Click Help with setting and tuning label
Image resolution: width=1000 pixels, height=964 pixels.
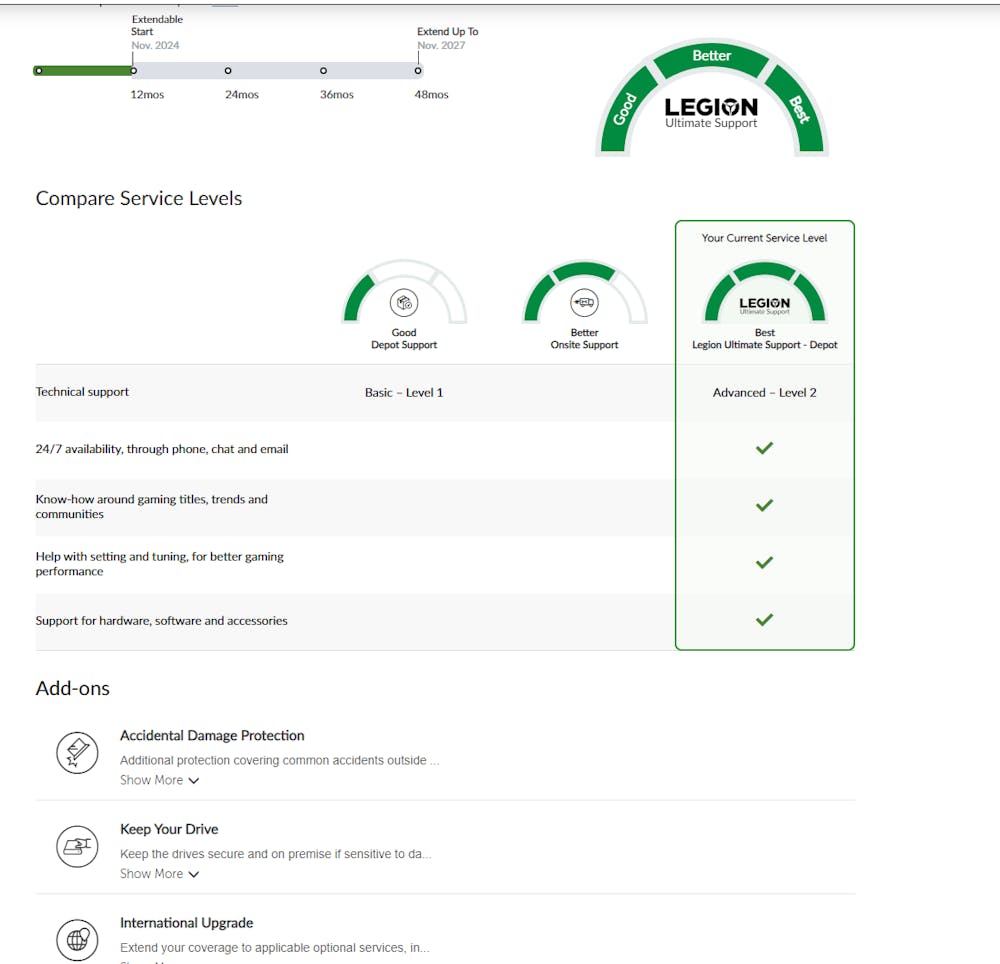click(159, 564)
